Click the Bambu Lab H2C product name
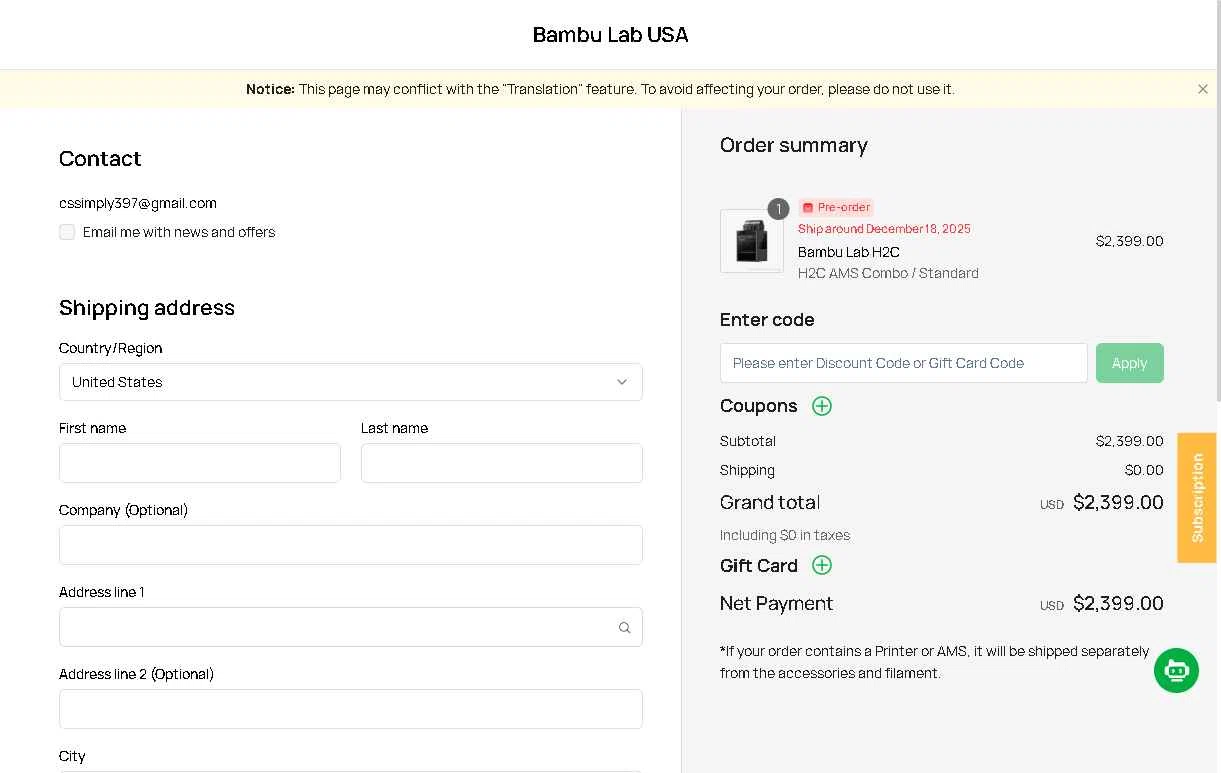This screenshot has width=1221, height=773. (848, 252)
